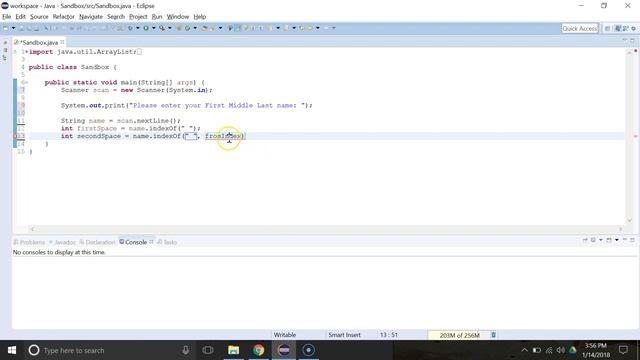Click the green Run button icon
This screenshot has height=360, width=640.
(x=146, y=28)
